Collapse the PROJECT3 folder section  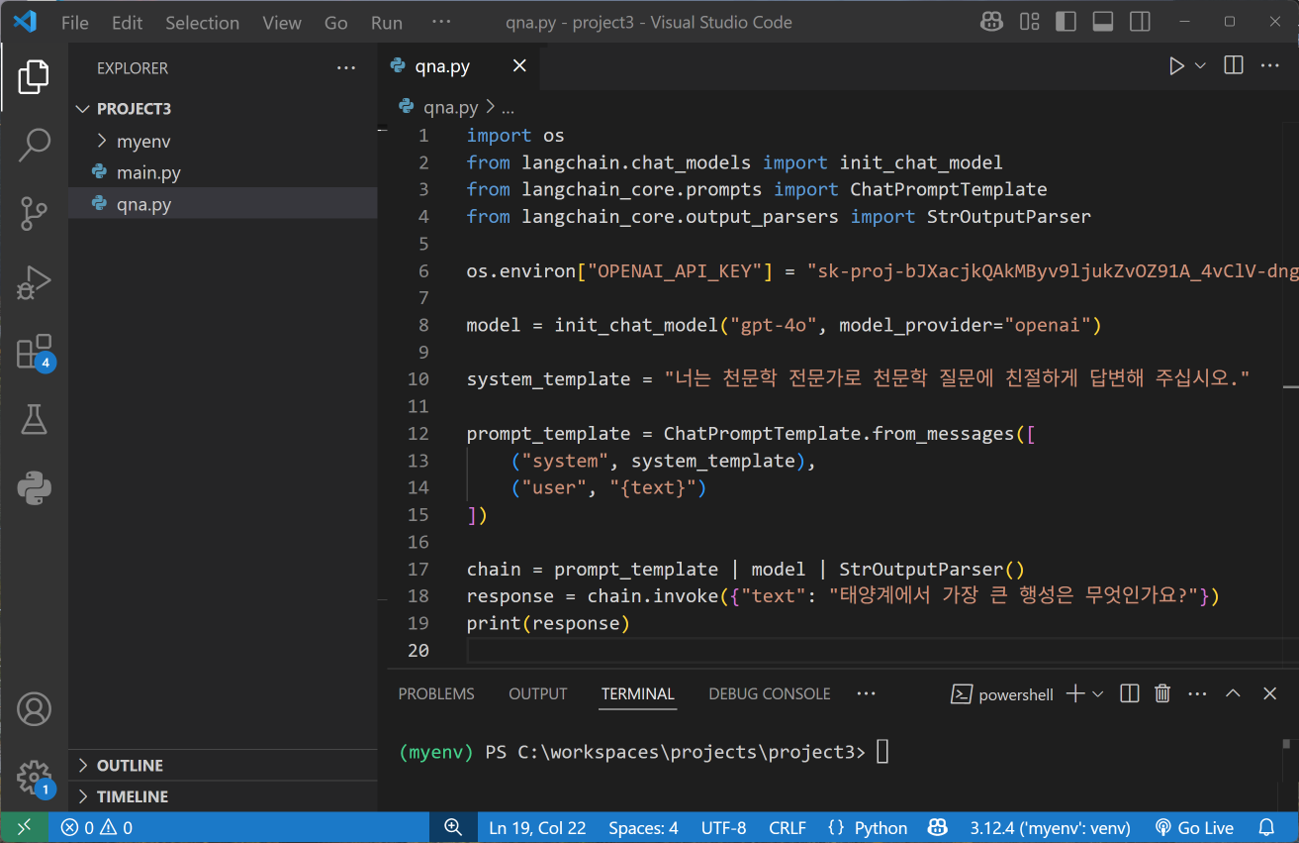coord(223,108)
